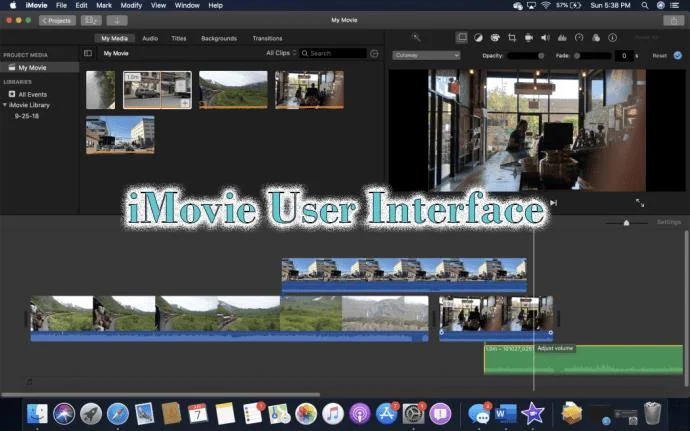Open the volume speaker adjustment icon
690x431 pixels.
[x=545, y=38]
